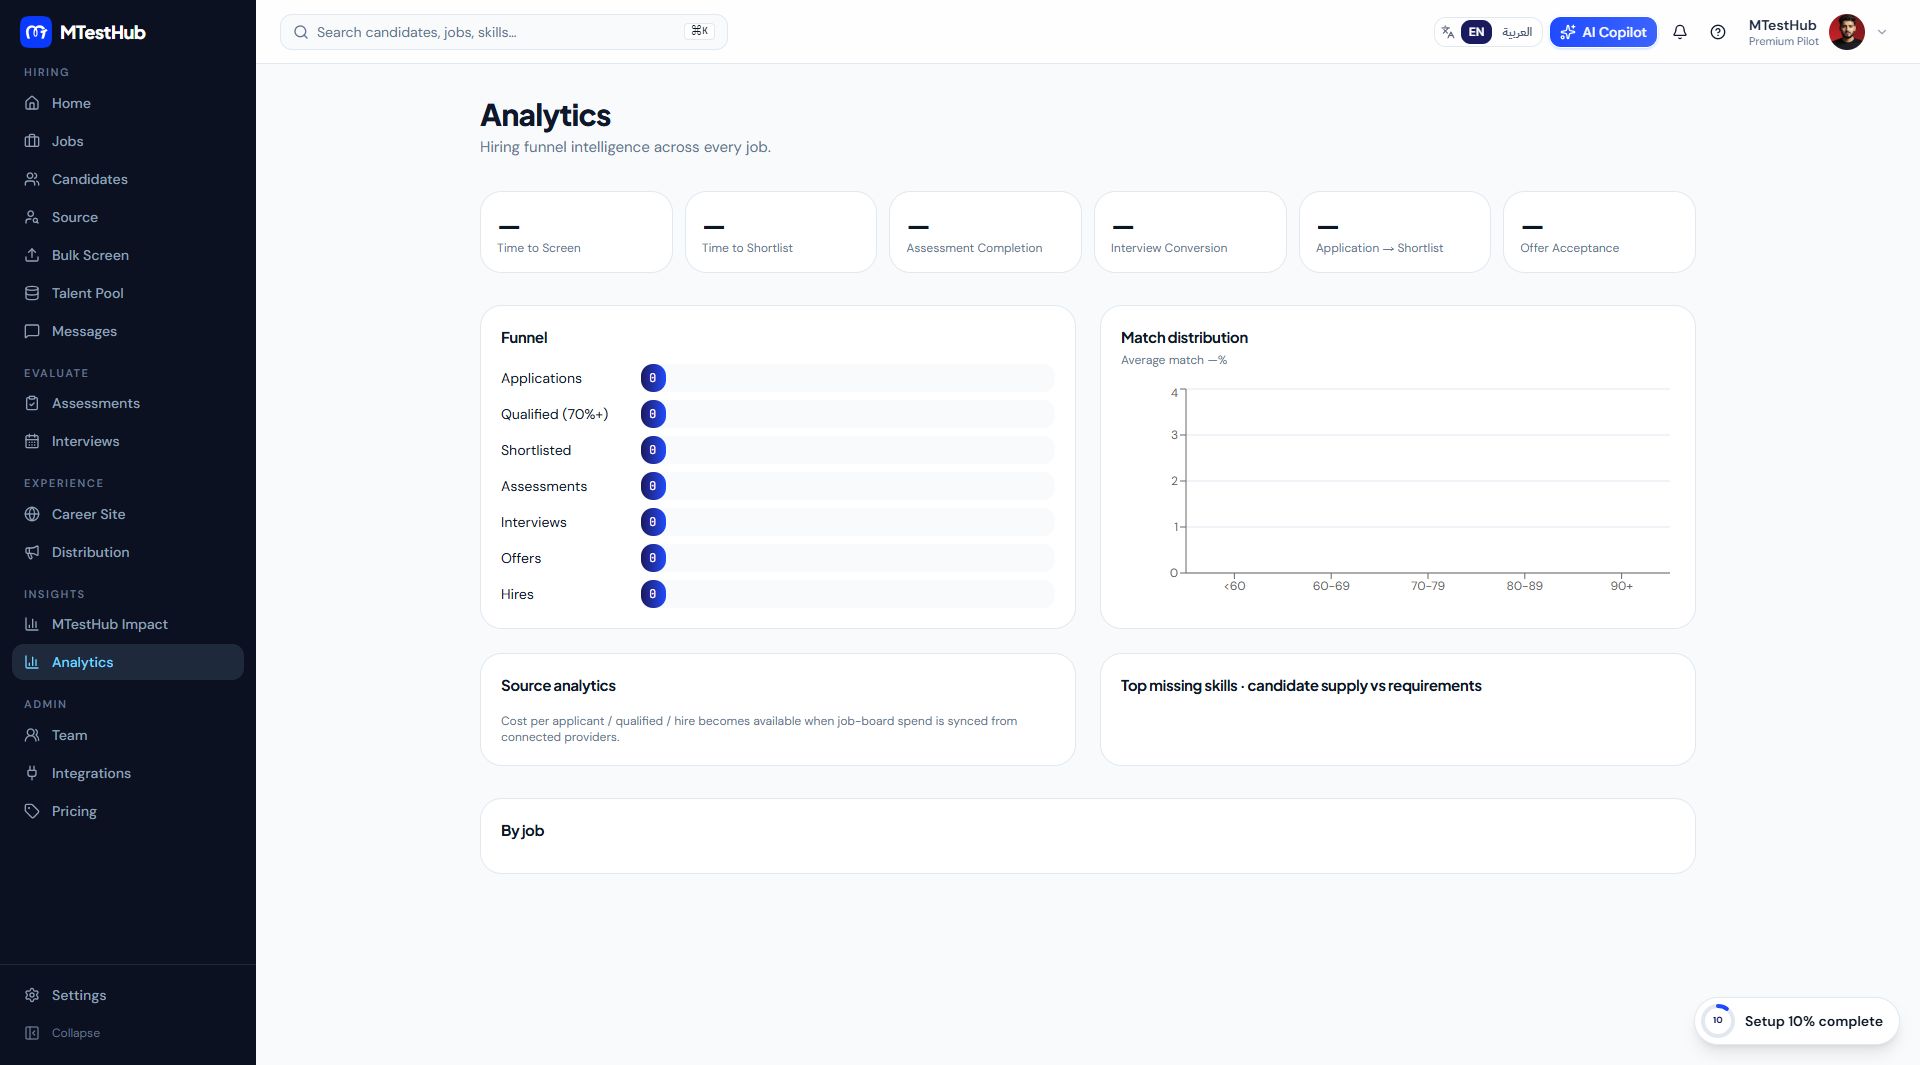
Task: Click the Distribution megaphone icon
Action: [32, 552]
